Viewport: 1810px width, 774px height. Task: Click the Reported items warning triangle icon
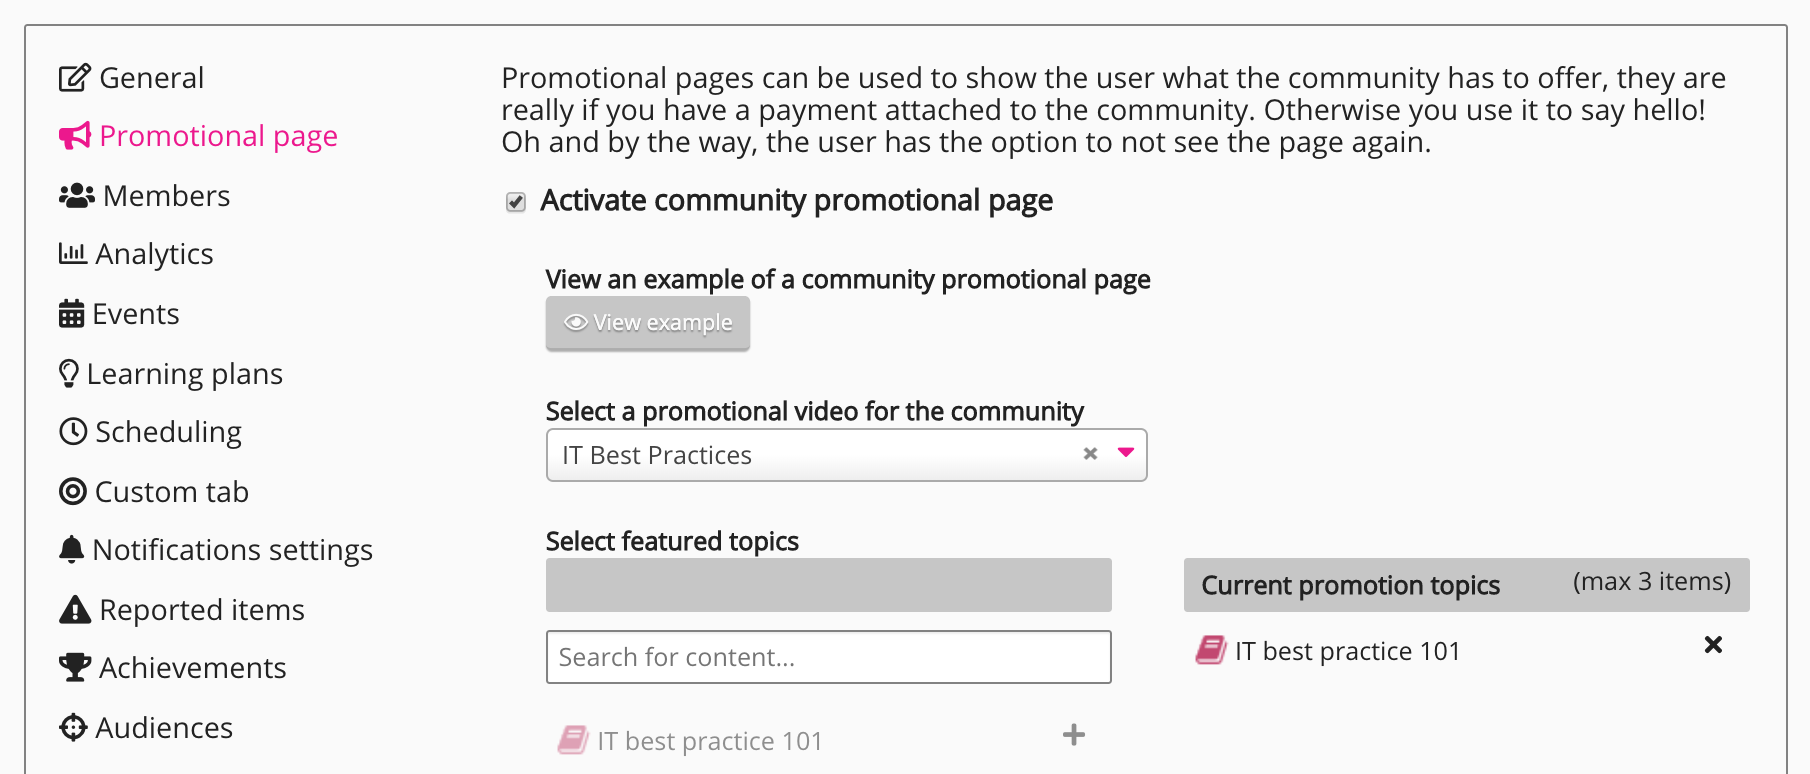tap(75, 610)
